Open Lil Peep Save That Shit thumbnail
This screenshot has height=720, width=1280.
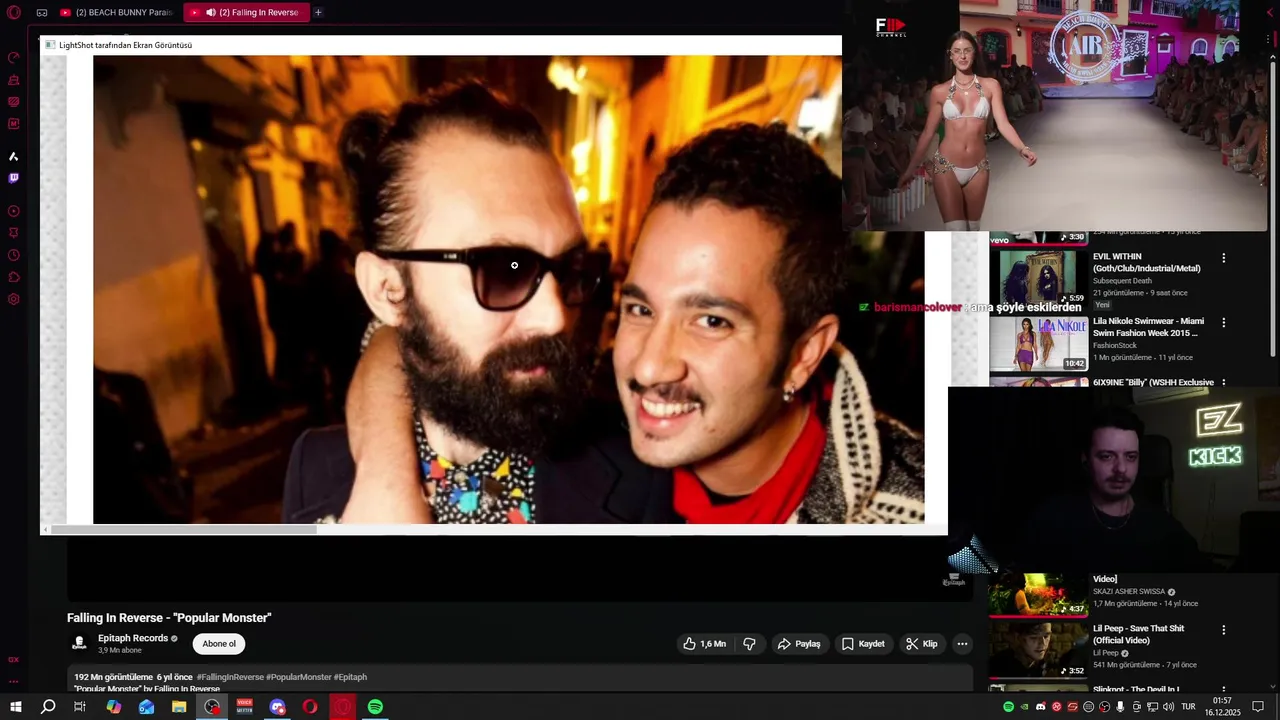1038,650
